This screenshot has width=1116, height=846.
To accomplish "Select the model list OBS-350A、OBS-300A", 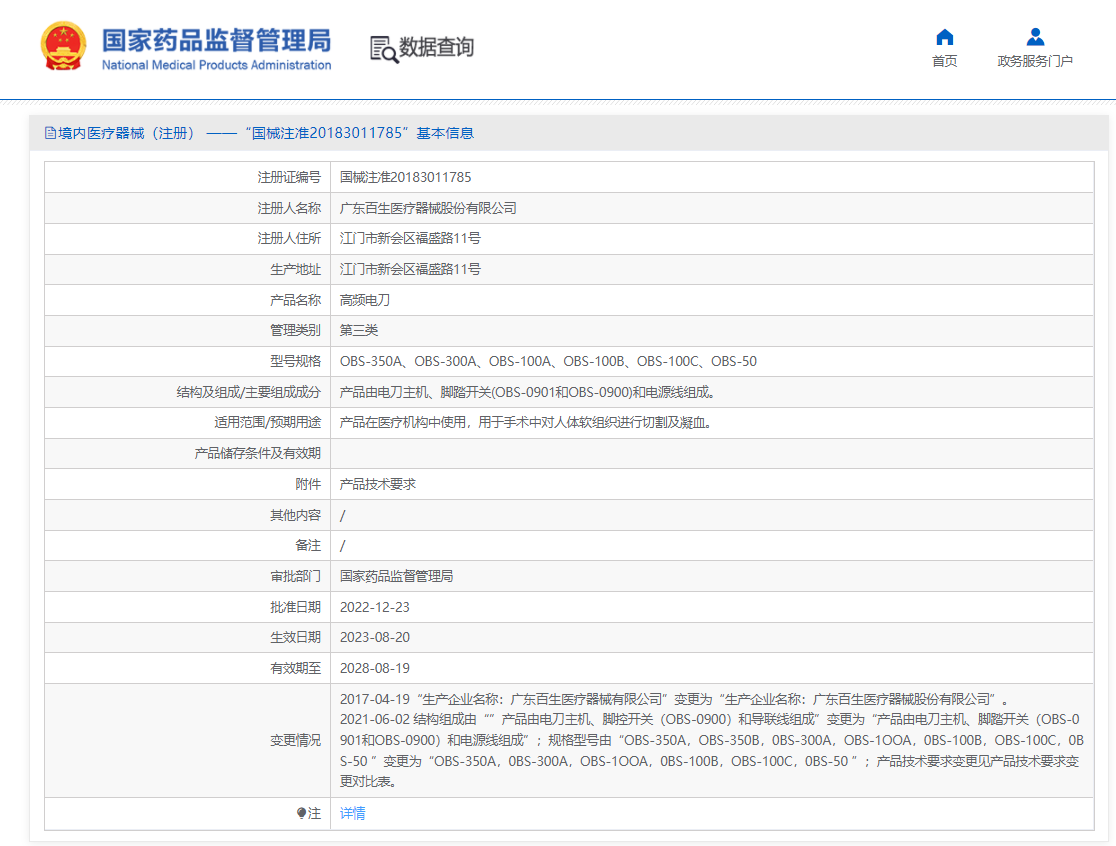I will [x=548, y=361].
